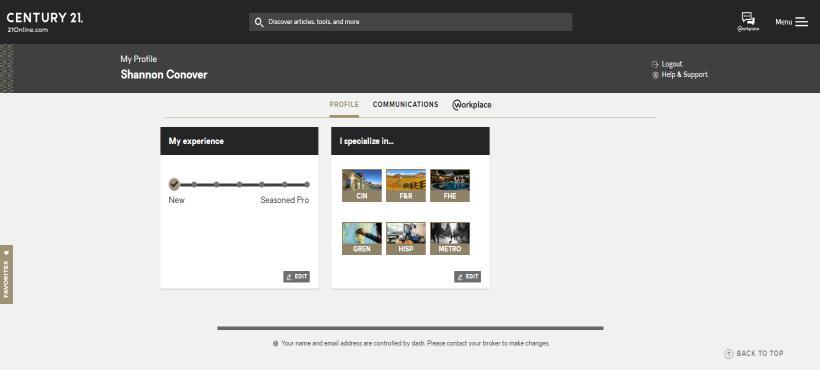Click the Century 21 logo

(44, 22)
